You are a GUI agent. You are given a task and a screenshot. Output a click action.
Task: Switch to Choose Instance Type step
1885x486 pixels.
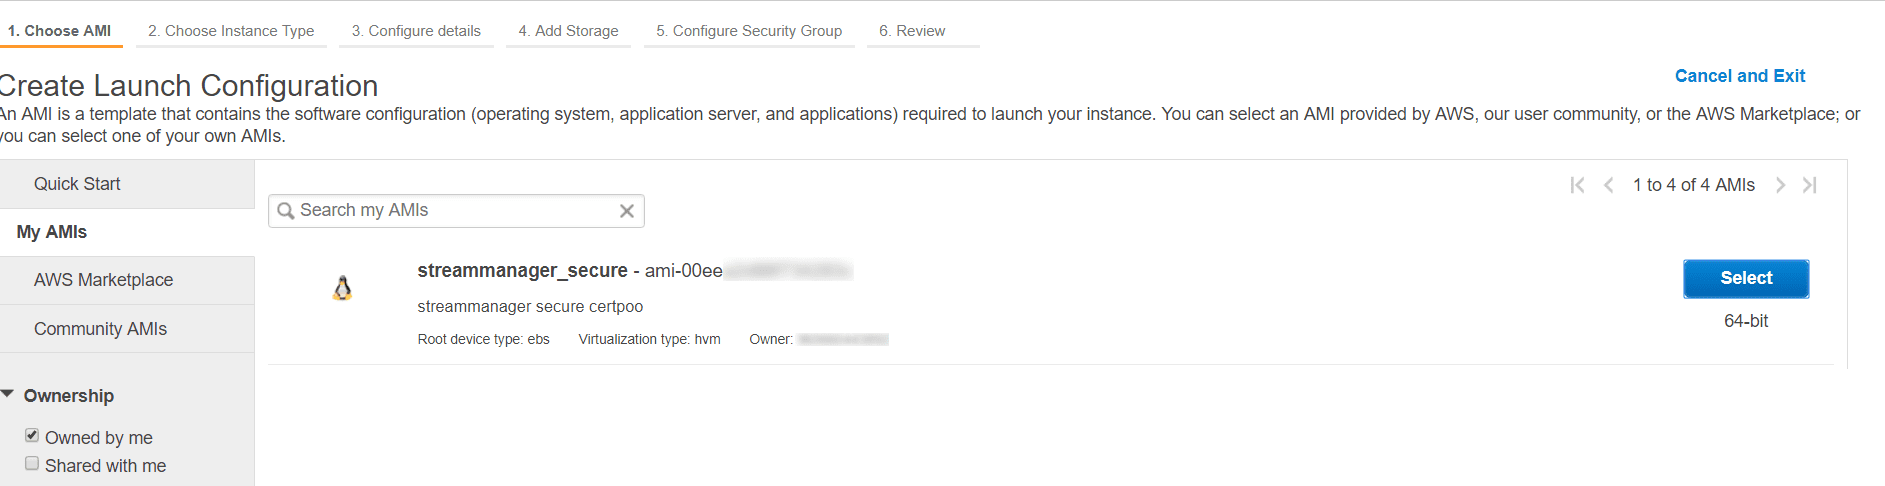pos(231,31)
